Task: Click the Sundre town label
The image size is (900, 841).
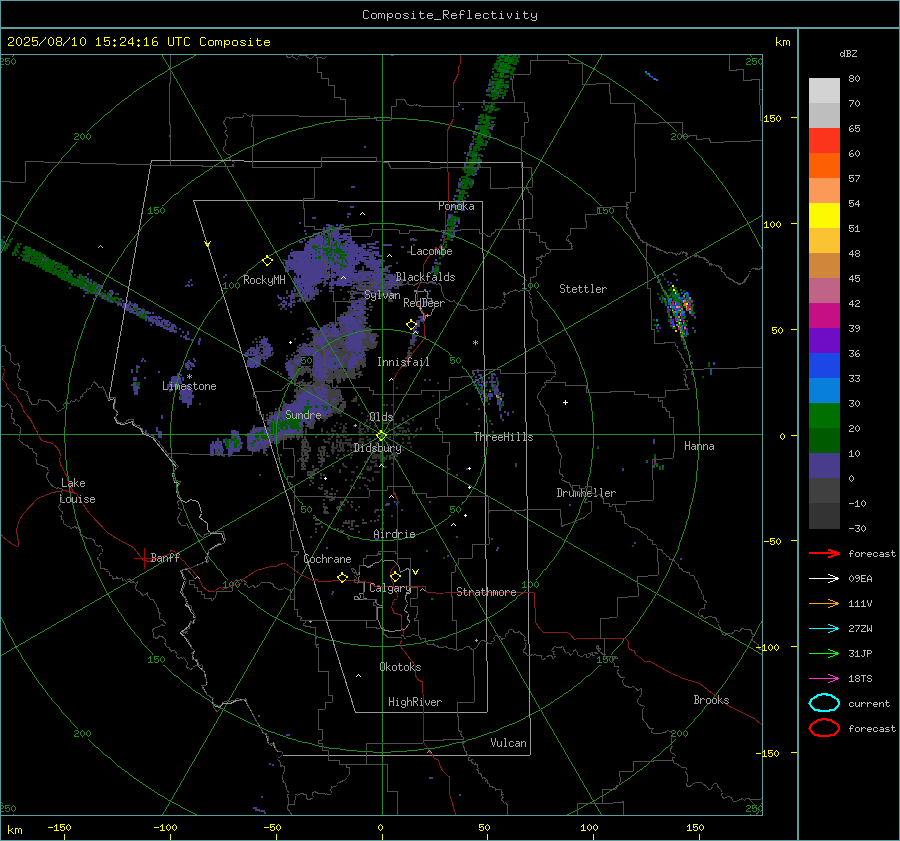Action: pos(303,415)
